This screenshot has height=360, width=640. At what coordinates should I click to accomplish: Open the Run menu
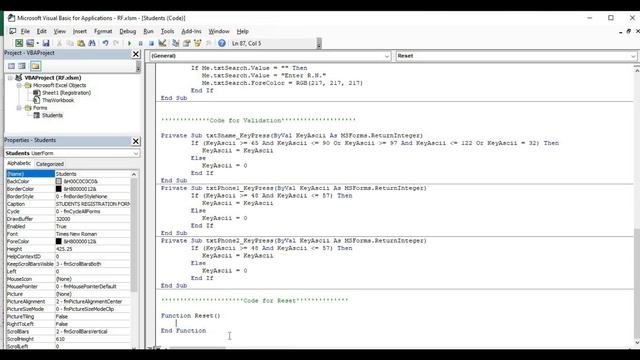pos(149,31)
